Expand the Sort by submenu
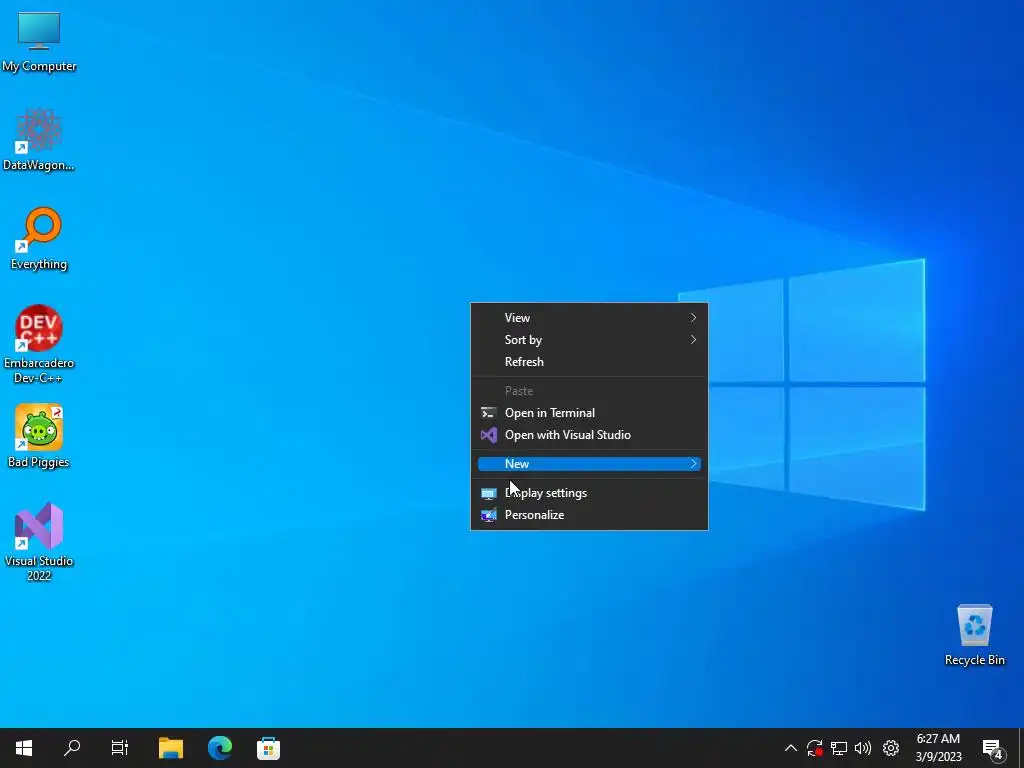The width and height of the screenshot is (1024, 768). click(589, 340)
